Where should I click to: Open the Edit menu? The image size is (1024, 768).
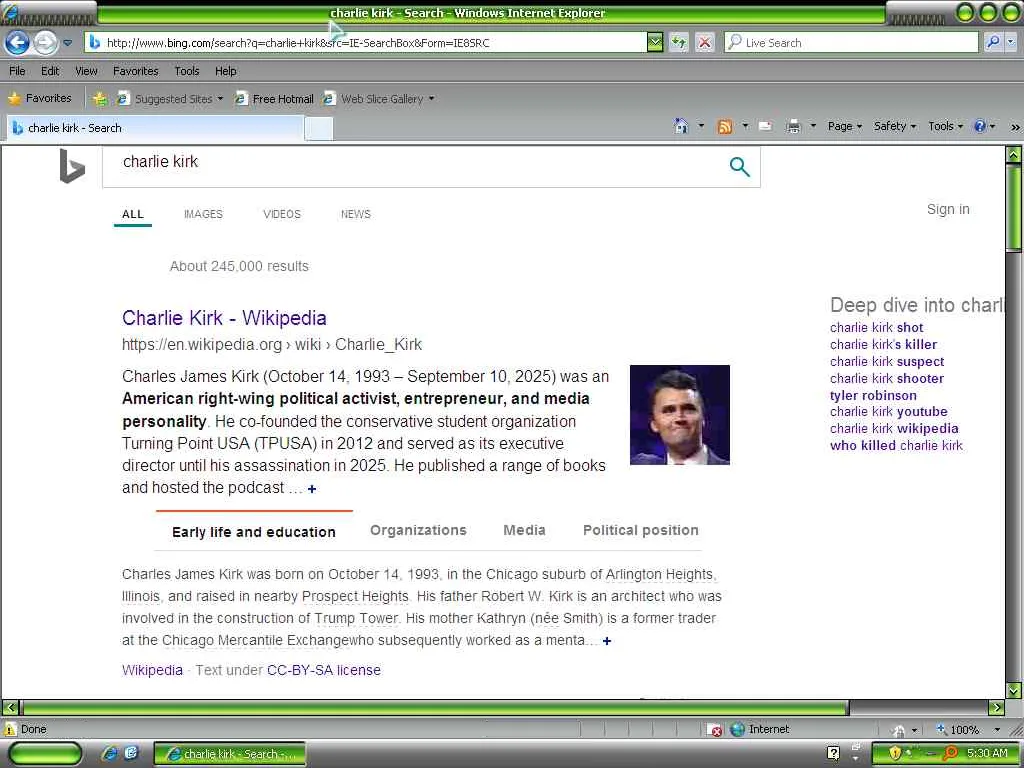50,71
